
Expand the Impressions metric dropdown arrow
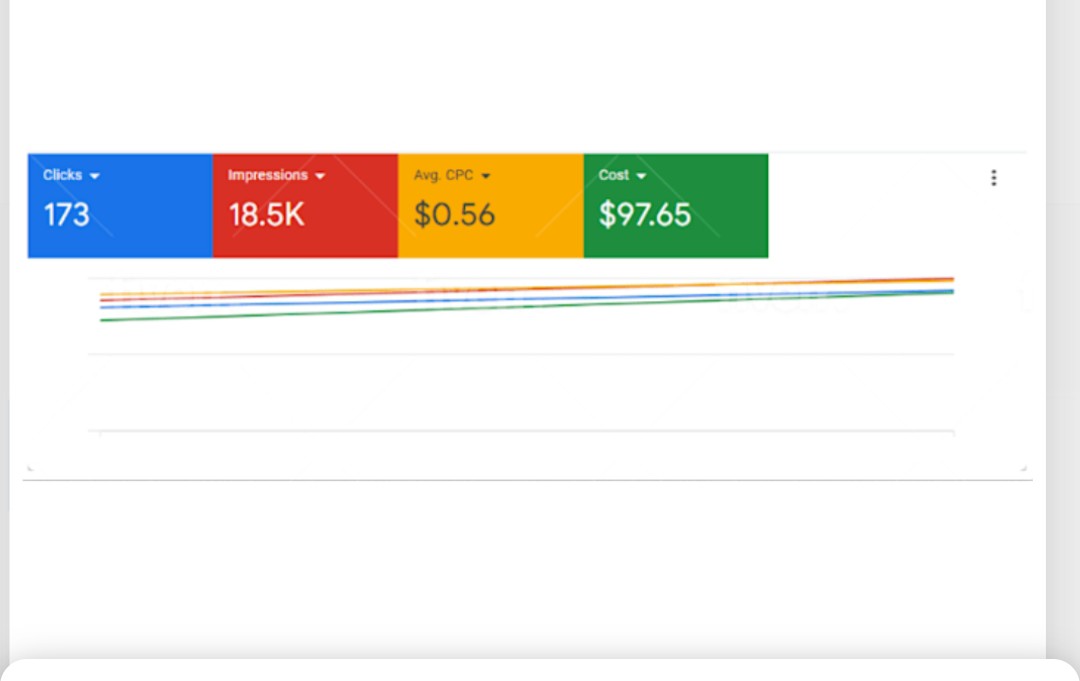pos(320,176)
